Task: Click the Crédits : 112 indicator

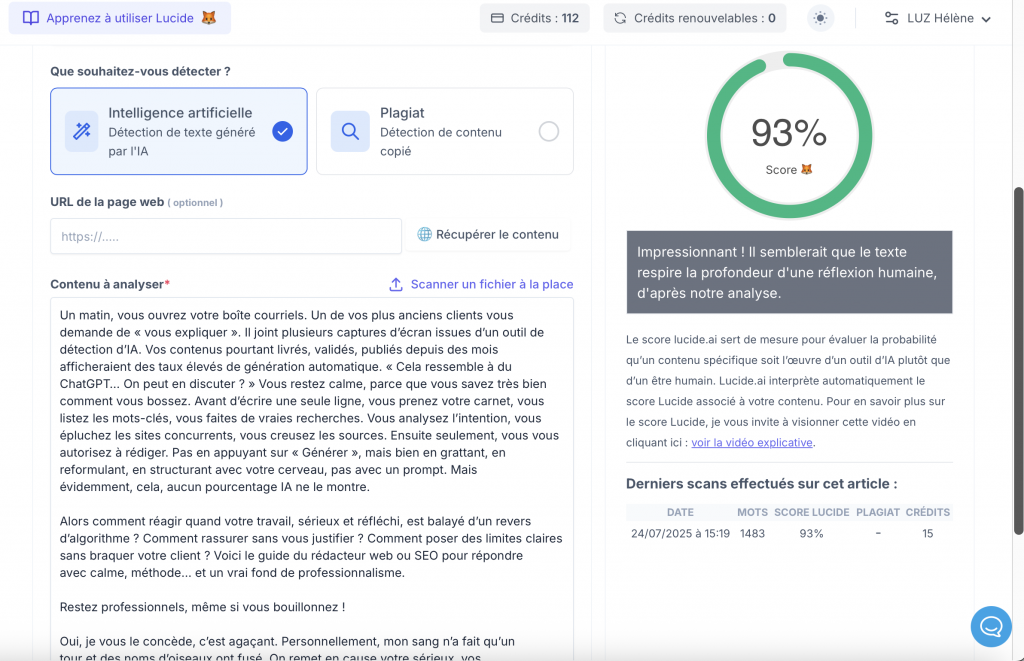Action: pos(535,18)
